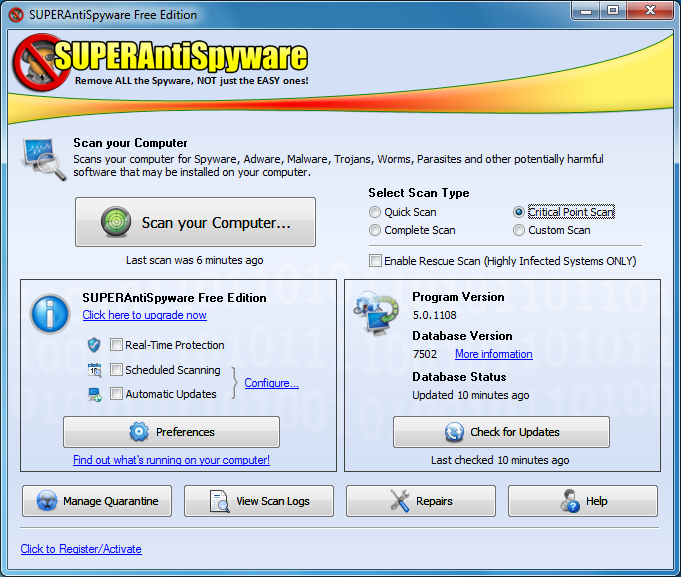Image resolution: width=681 pixels, height=577 pixels.
Task: Click the wrench Repairs icon
Action: pyautogui.click(x=400, y=501)
